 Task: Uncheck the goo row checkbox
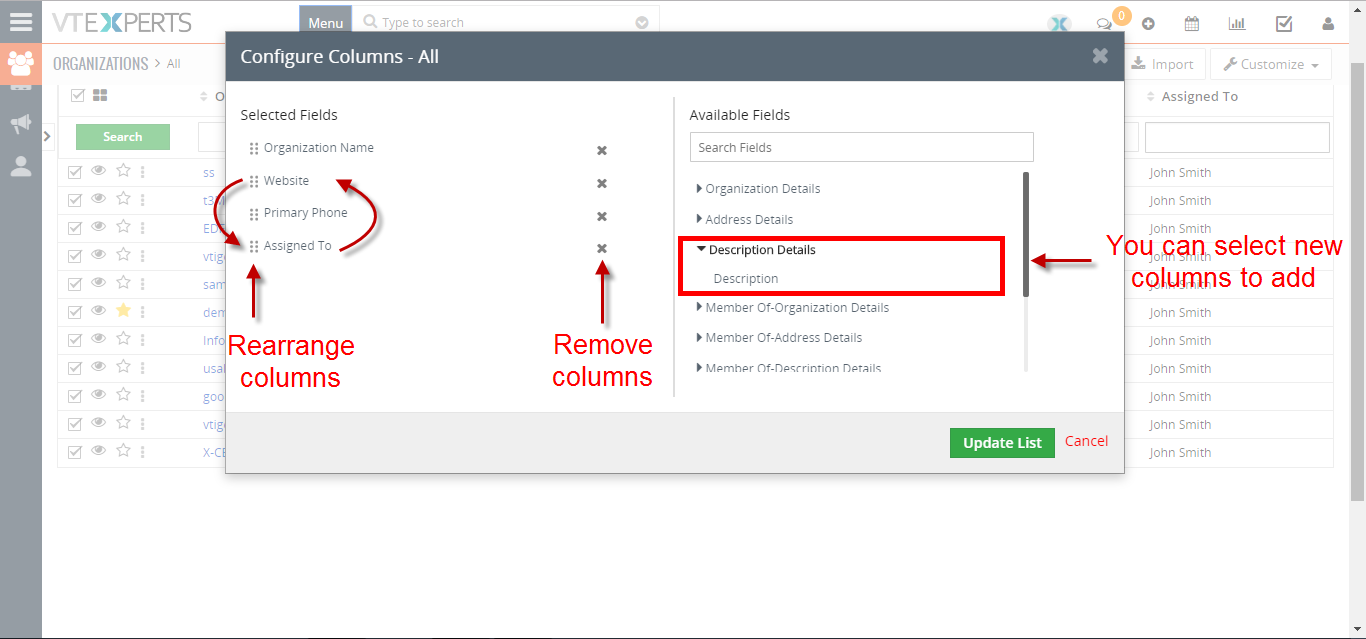[75, 396]
